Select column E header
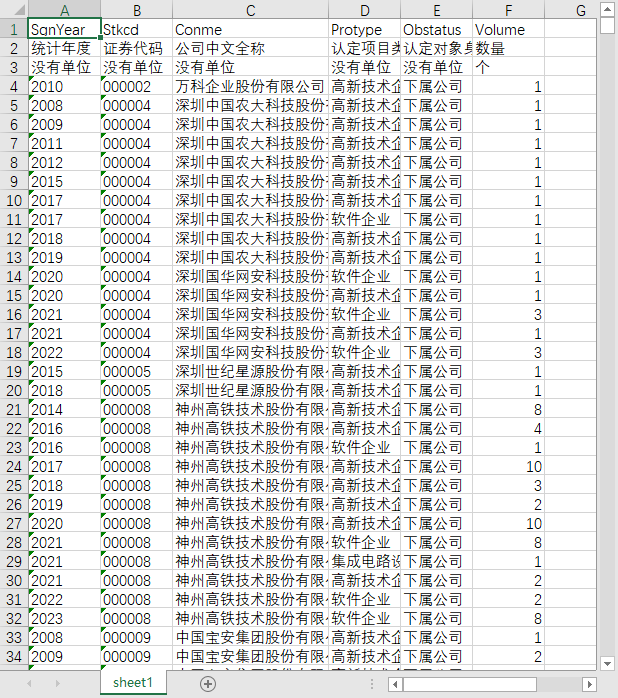 pos(436,10)
